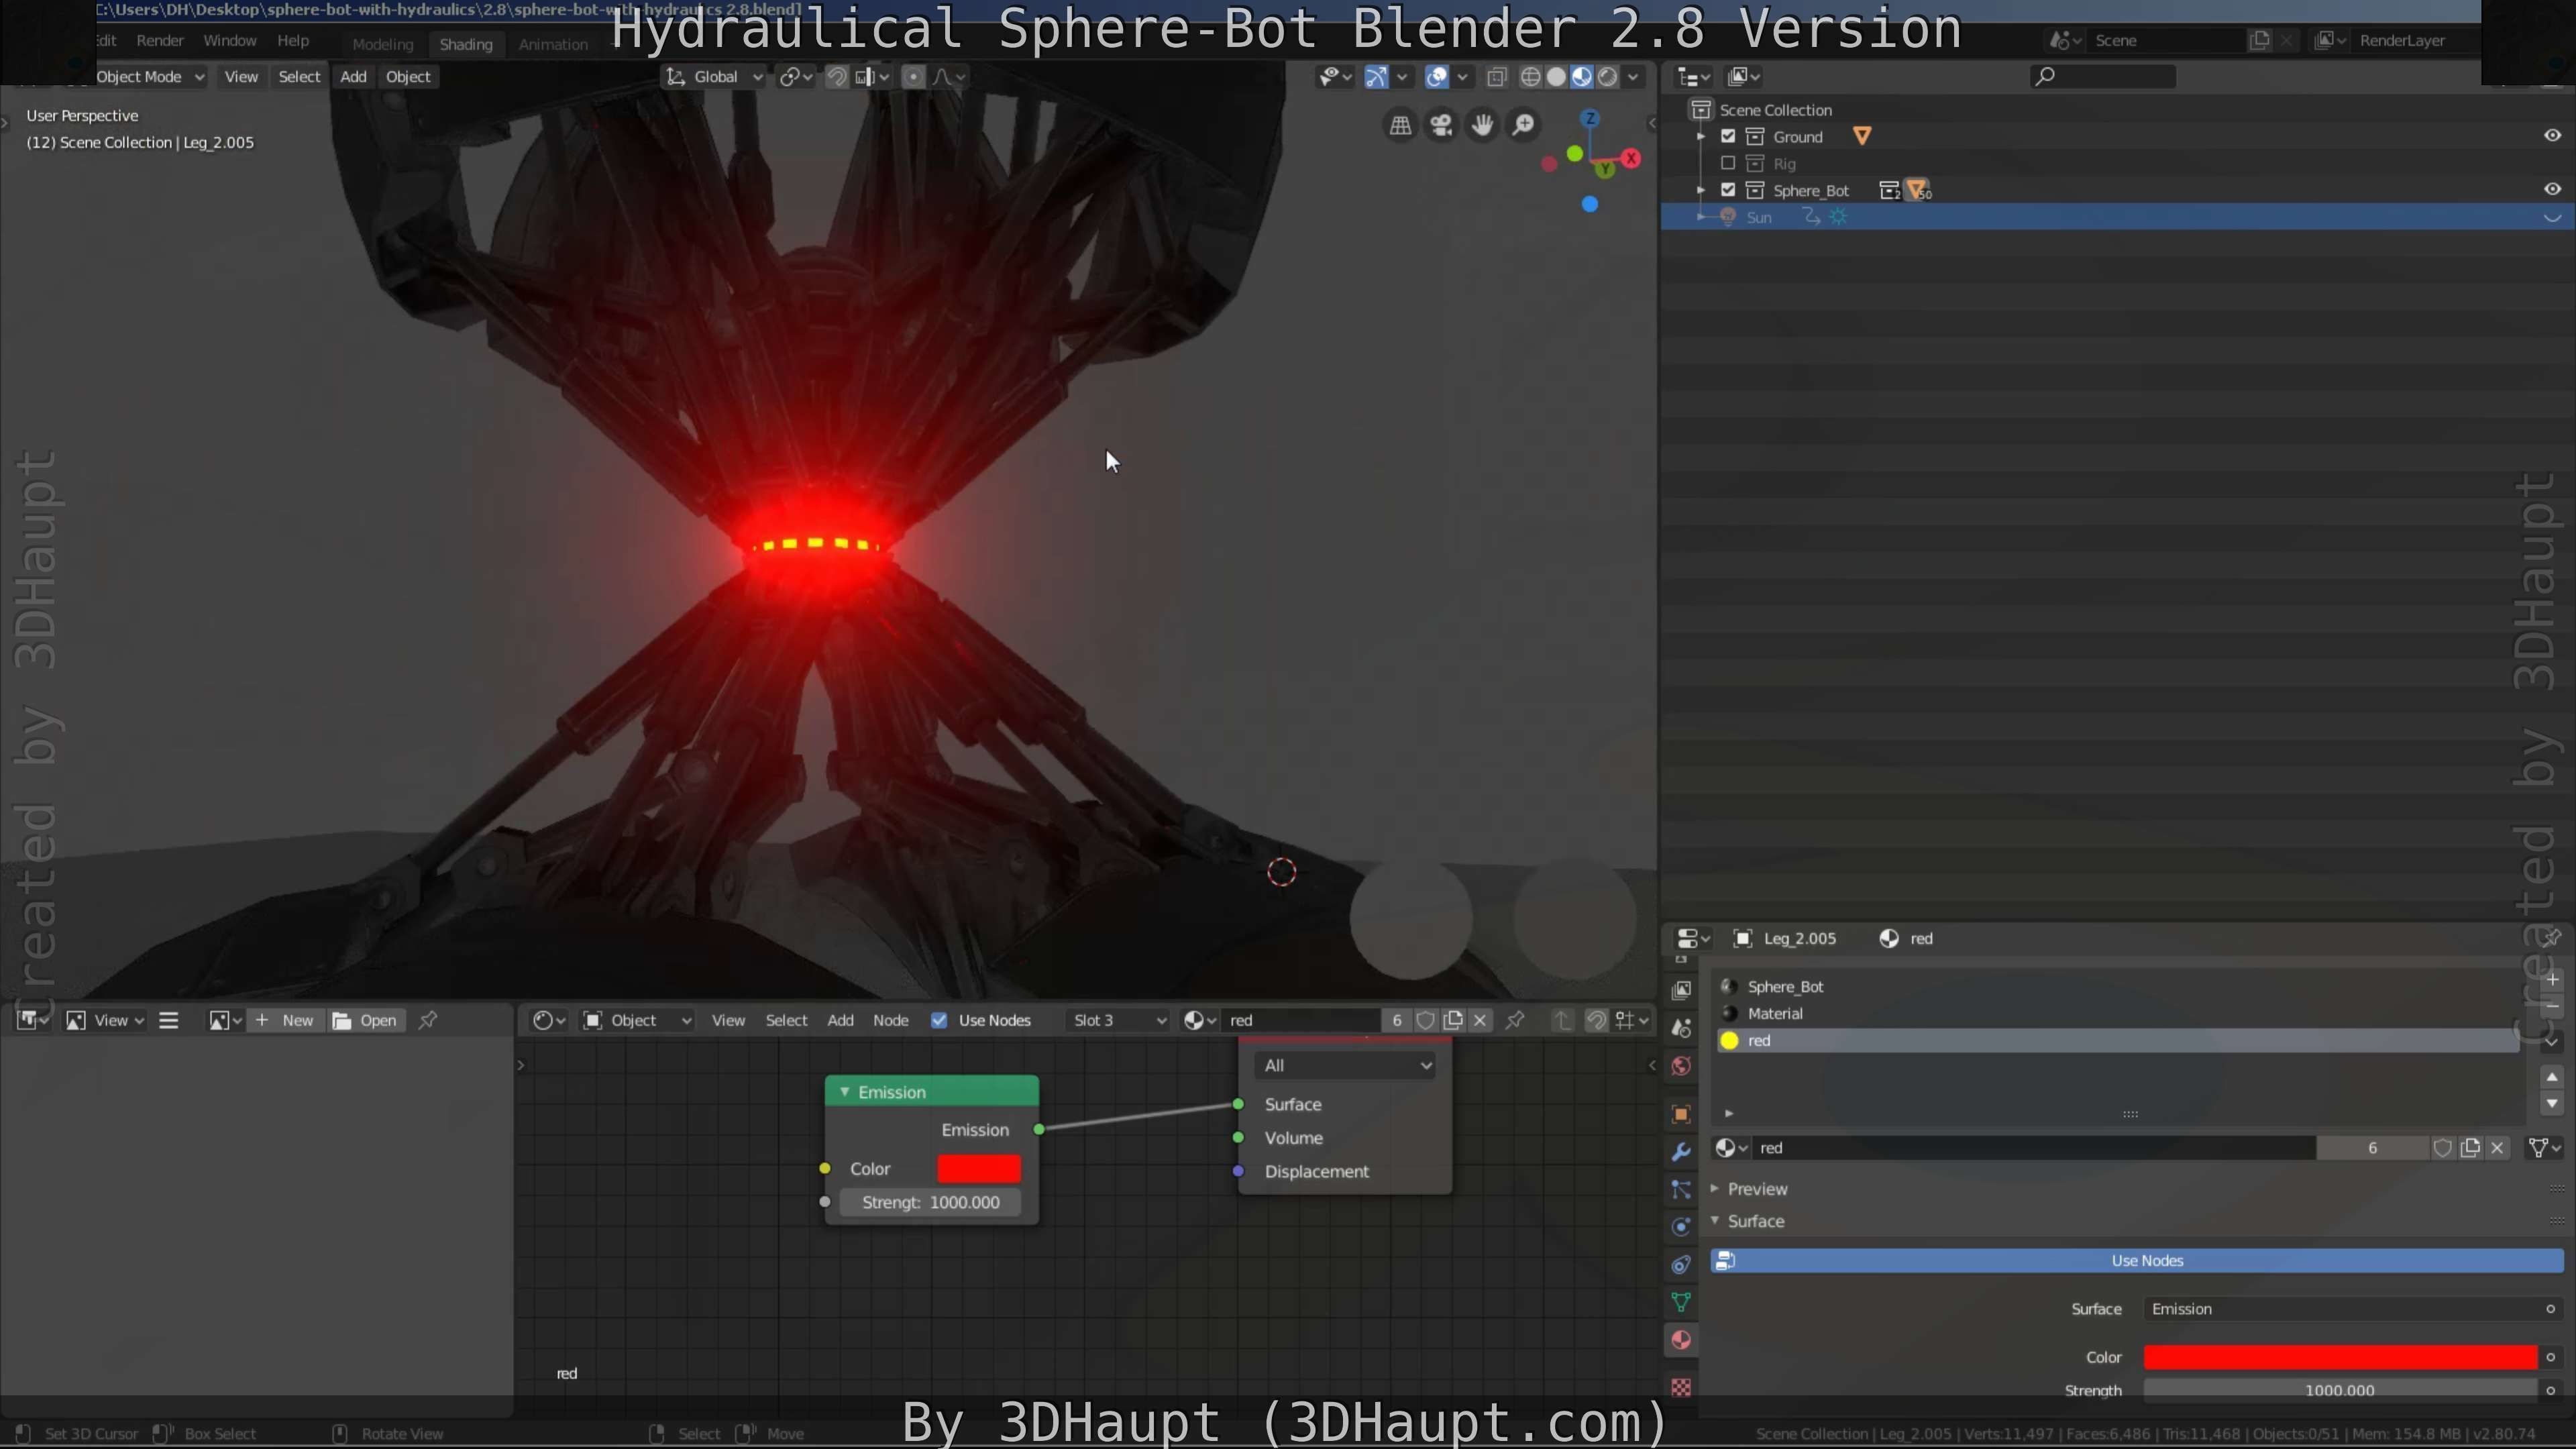Hide Sphere_Bot collection via eye icon

(2552, 189)
